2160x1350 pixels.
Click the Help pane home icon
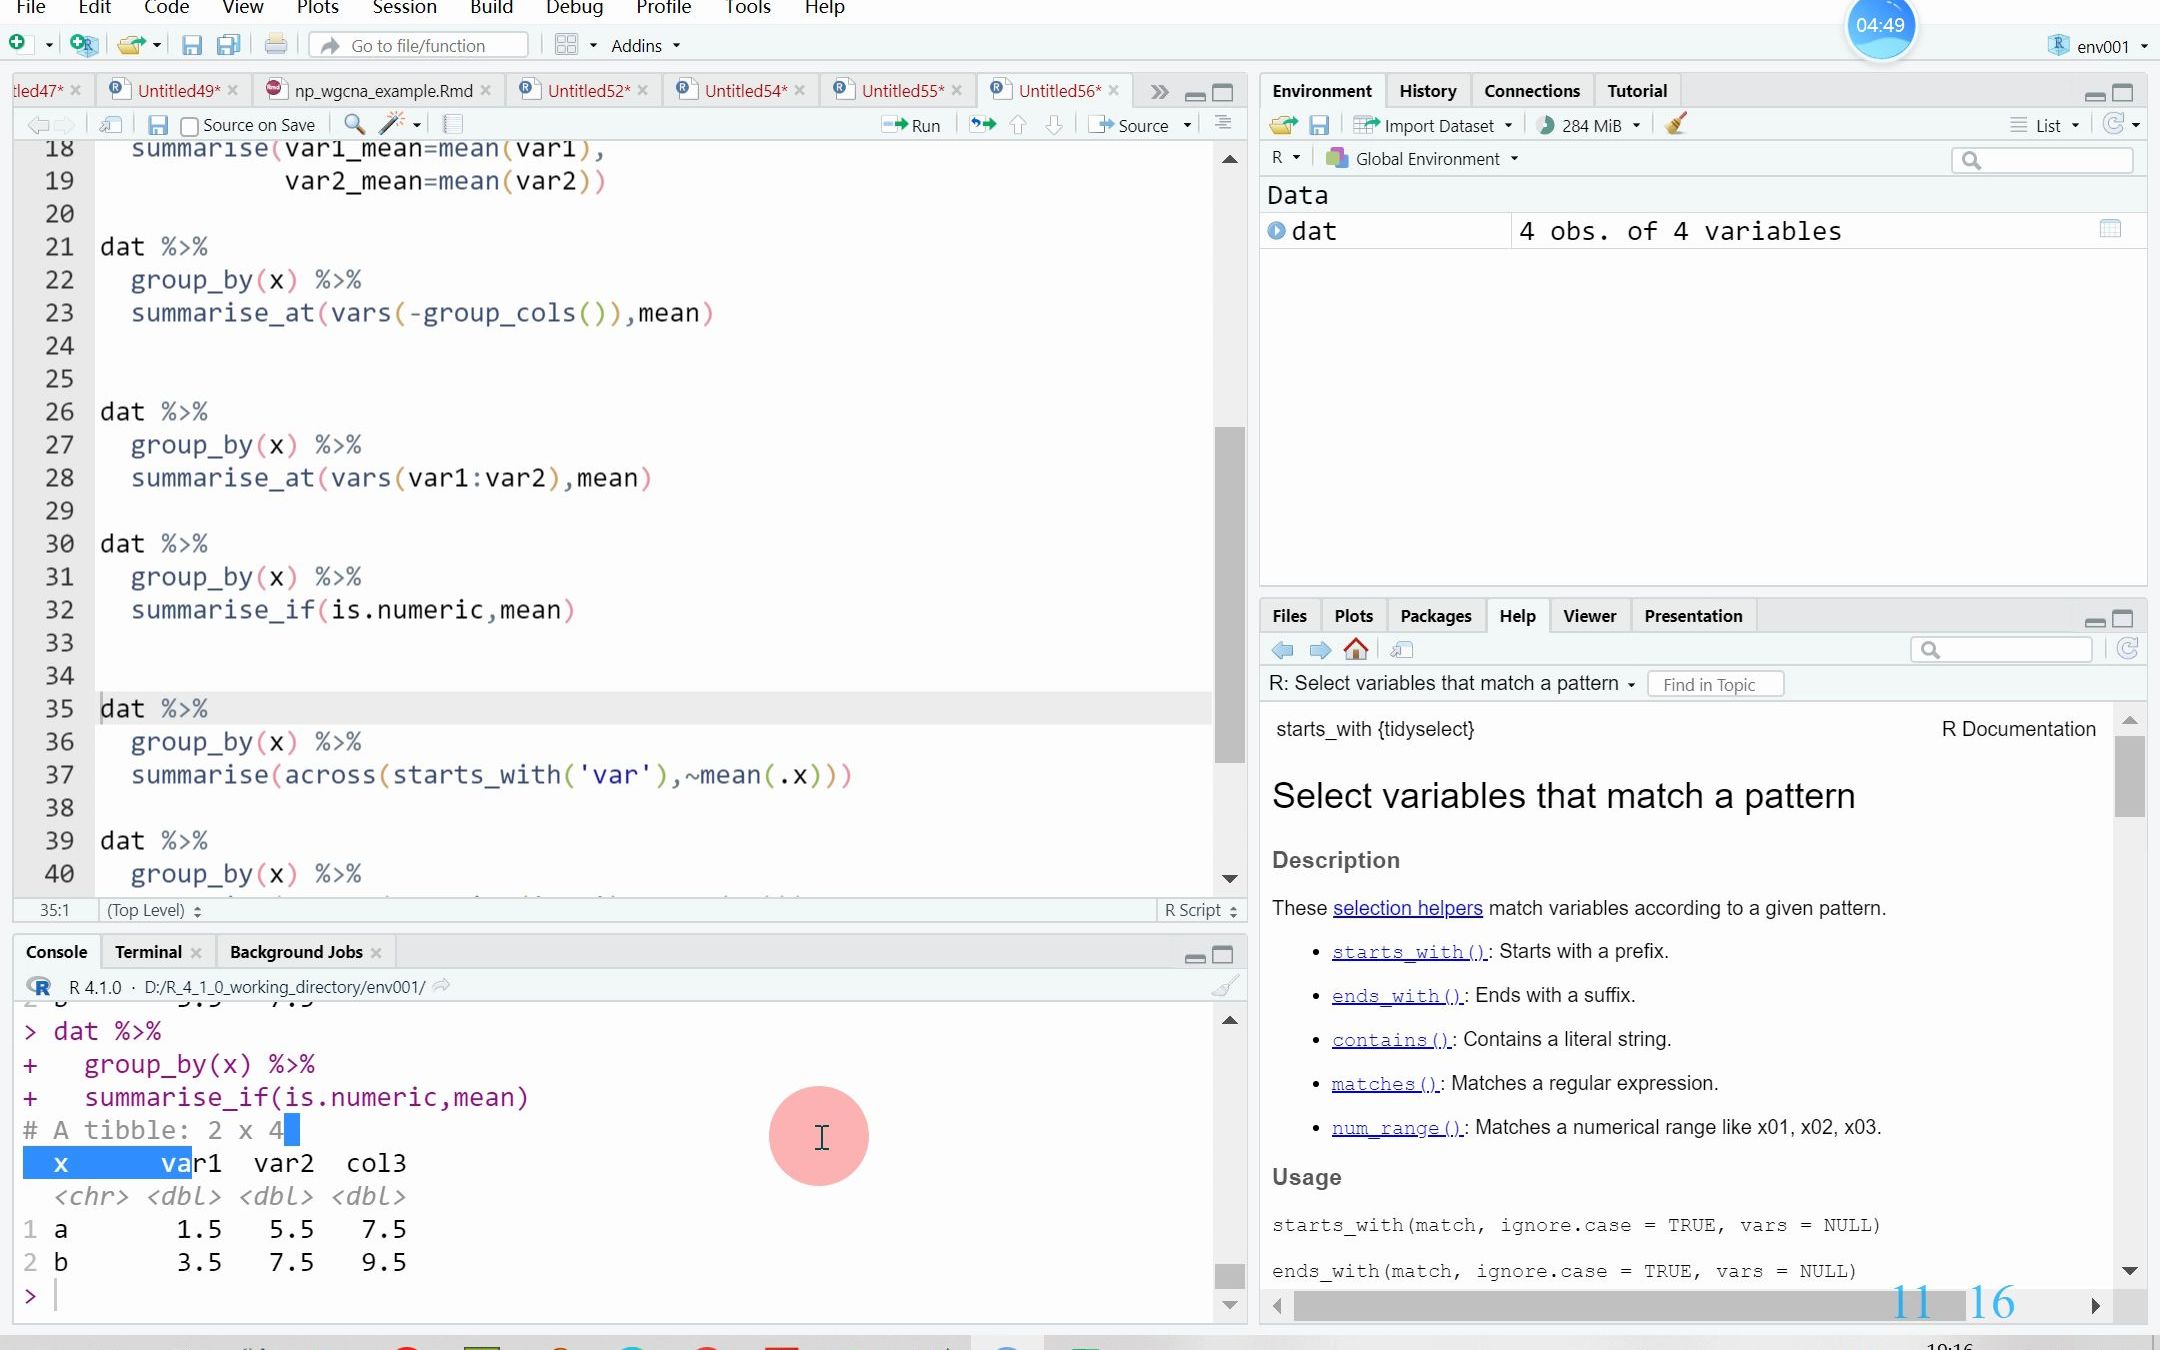tap(1356, 650)
